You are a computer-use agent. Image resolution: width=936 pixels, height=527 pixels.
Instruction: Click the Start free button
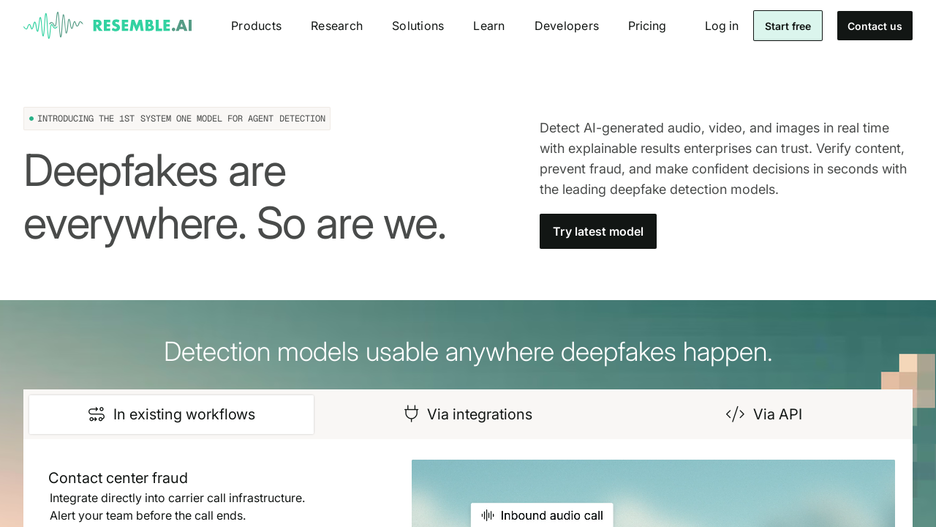[788, 26]
